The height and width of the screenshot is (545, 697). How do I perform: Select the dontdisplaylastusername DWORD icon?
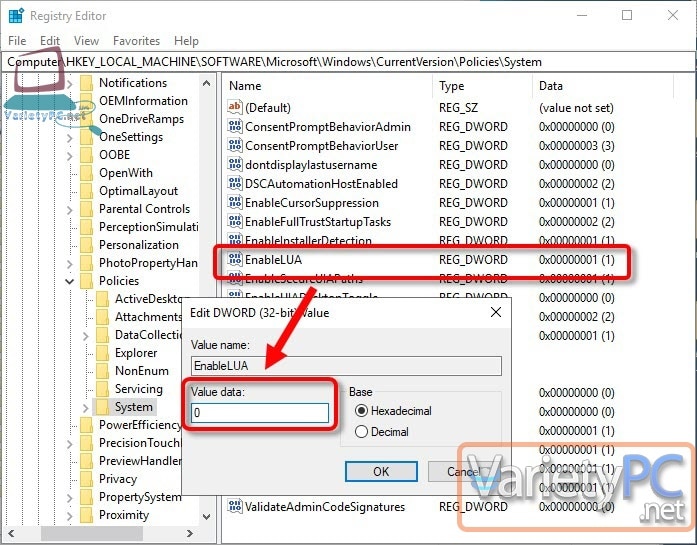tap(235, 164)
